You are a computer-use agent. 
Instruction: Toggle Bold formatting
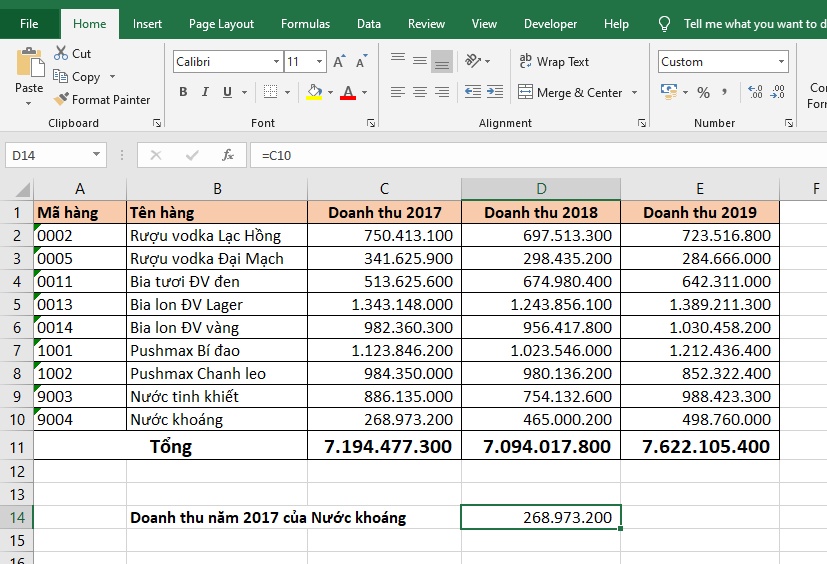(x=183, y=93)
